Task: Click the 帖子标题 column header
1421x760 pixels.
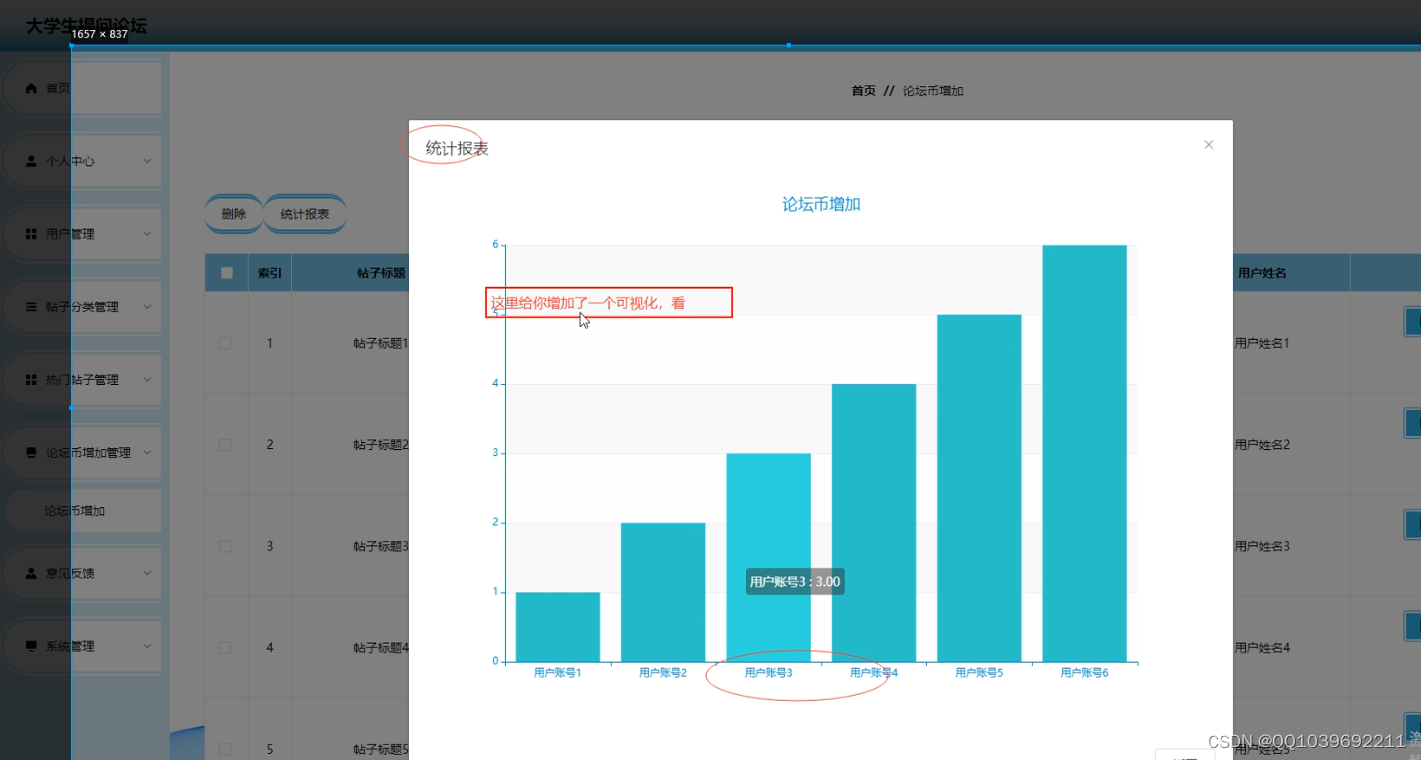Action: pos(381,273)
